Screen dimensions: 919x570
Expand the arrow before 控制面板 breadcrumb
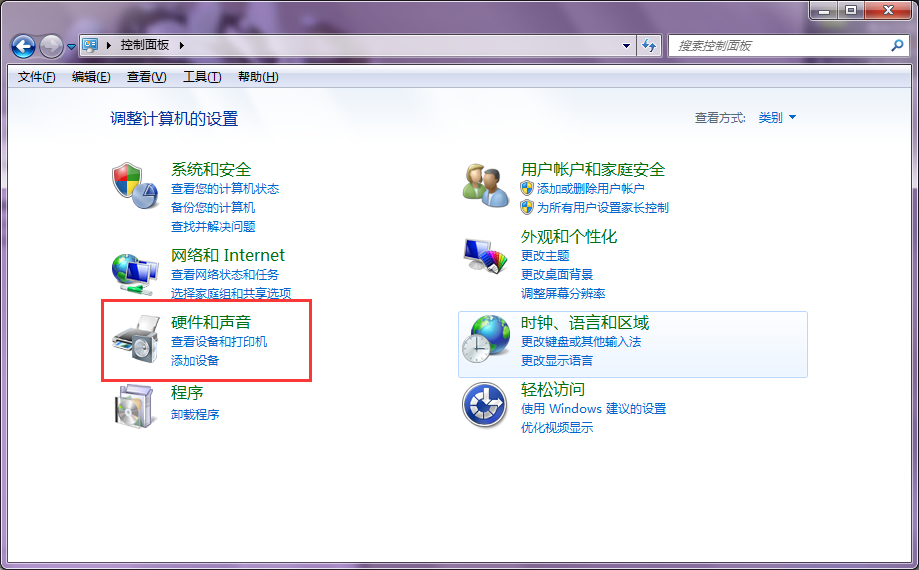click(x=108, y=45)
